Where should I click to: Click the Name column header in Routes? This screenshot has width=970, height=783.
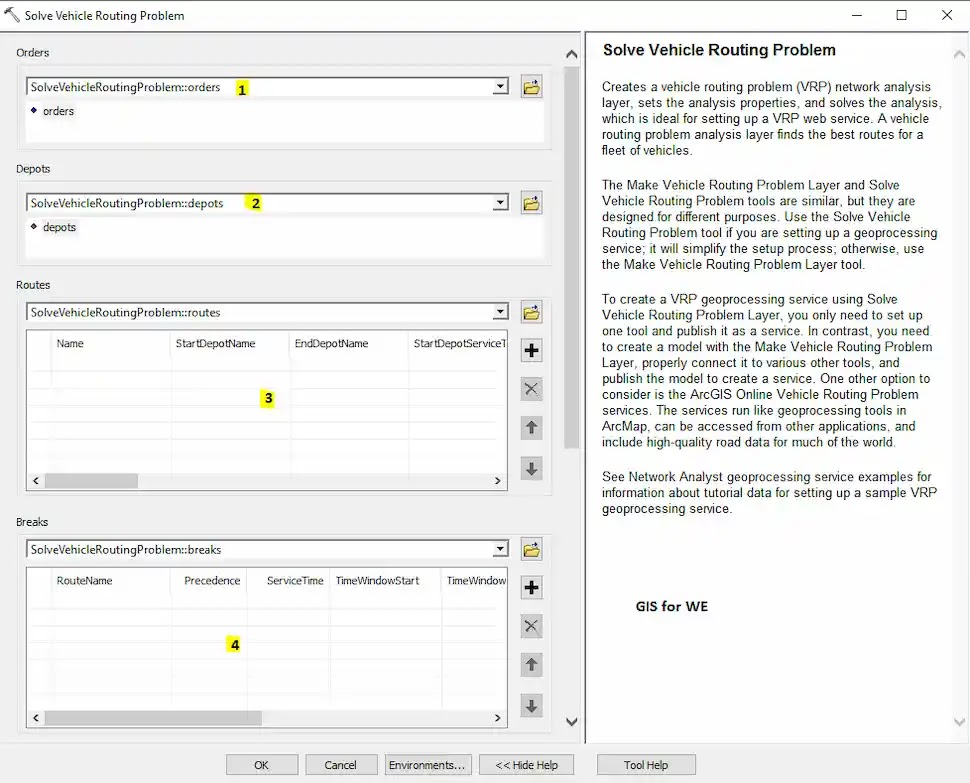[110, 343]
